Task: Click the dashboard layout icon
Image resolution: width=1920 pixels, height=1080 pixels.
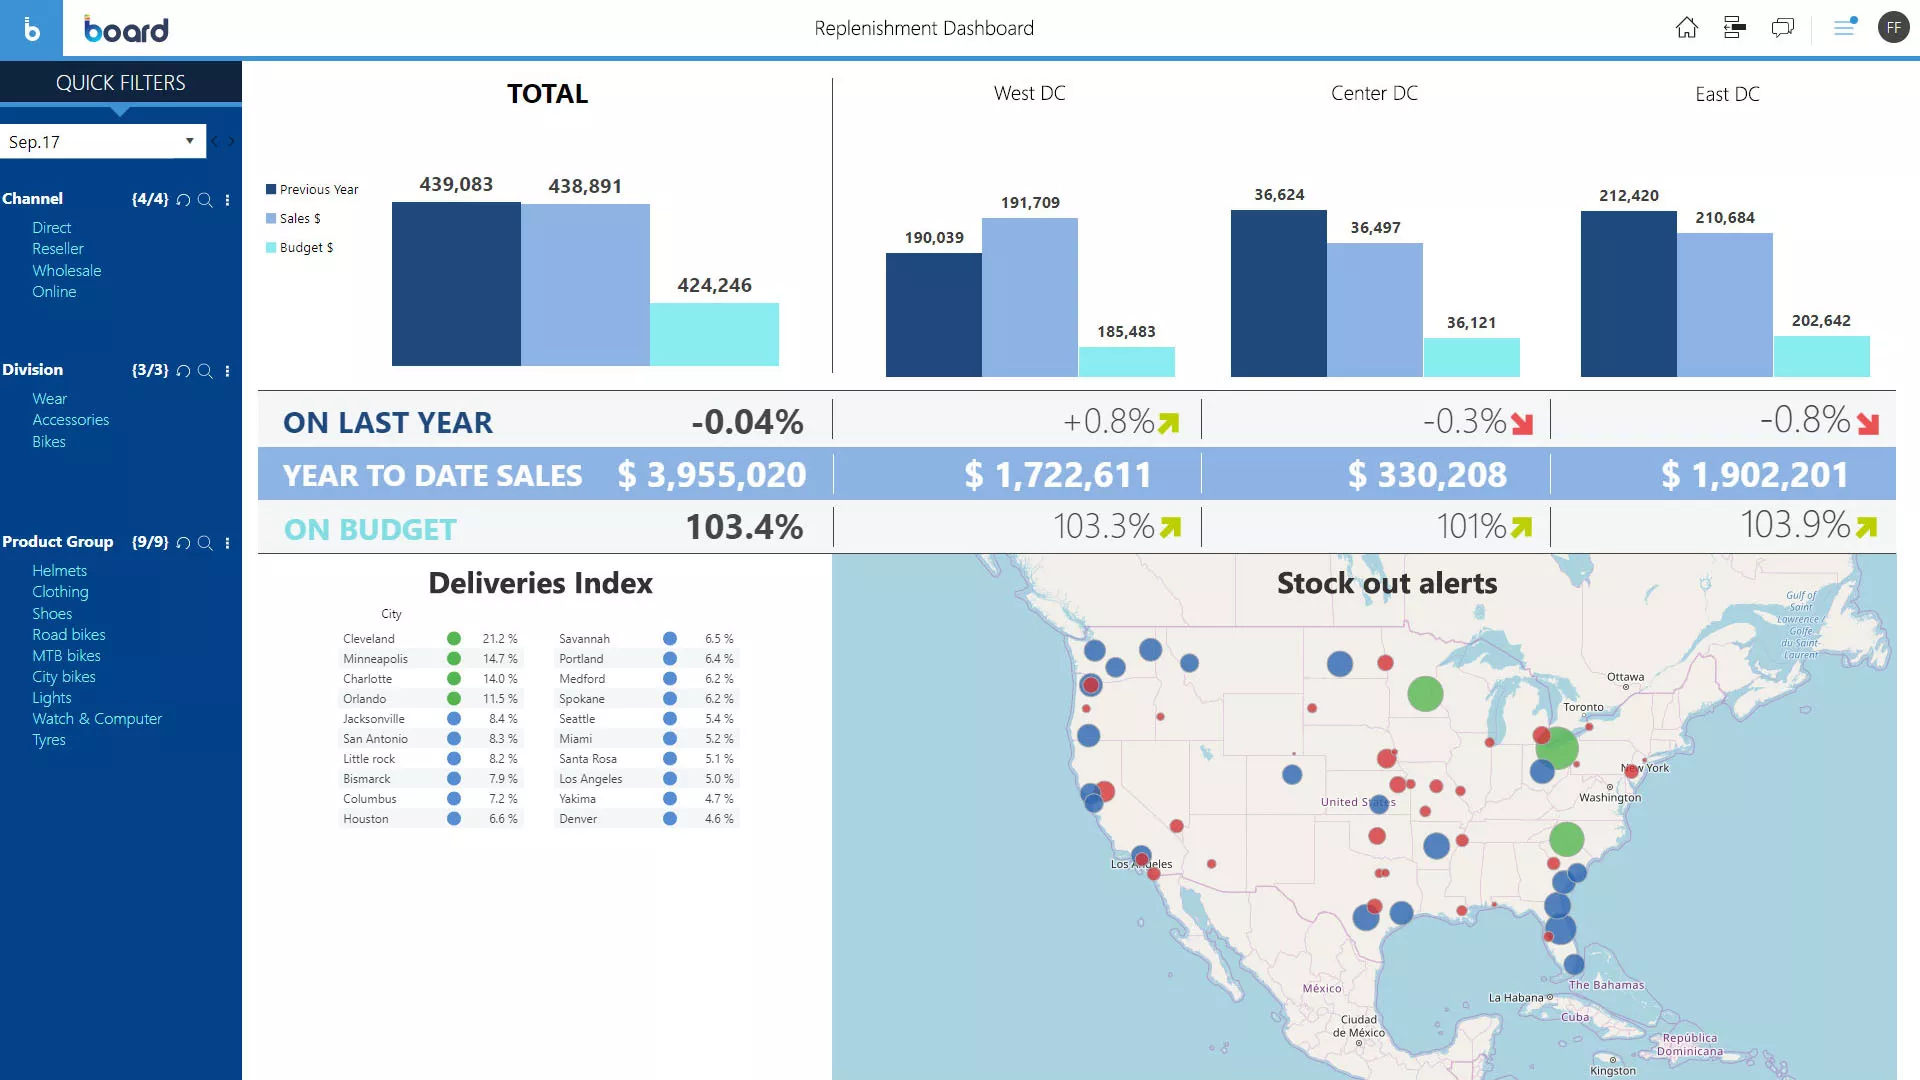Action: (1734, 26)
